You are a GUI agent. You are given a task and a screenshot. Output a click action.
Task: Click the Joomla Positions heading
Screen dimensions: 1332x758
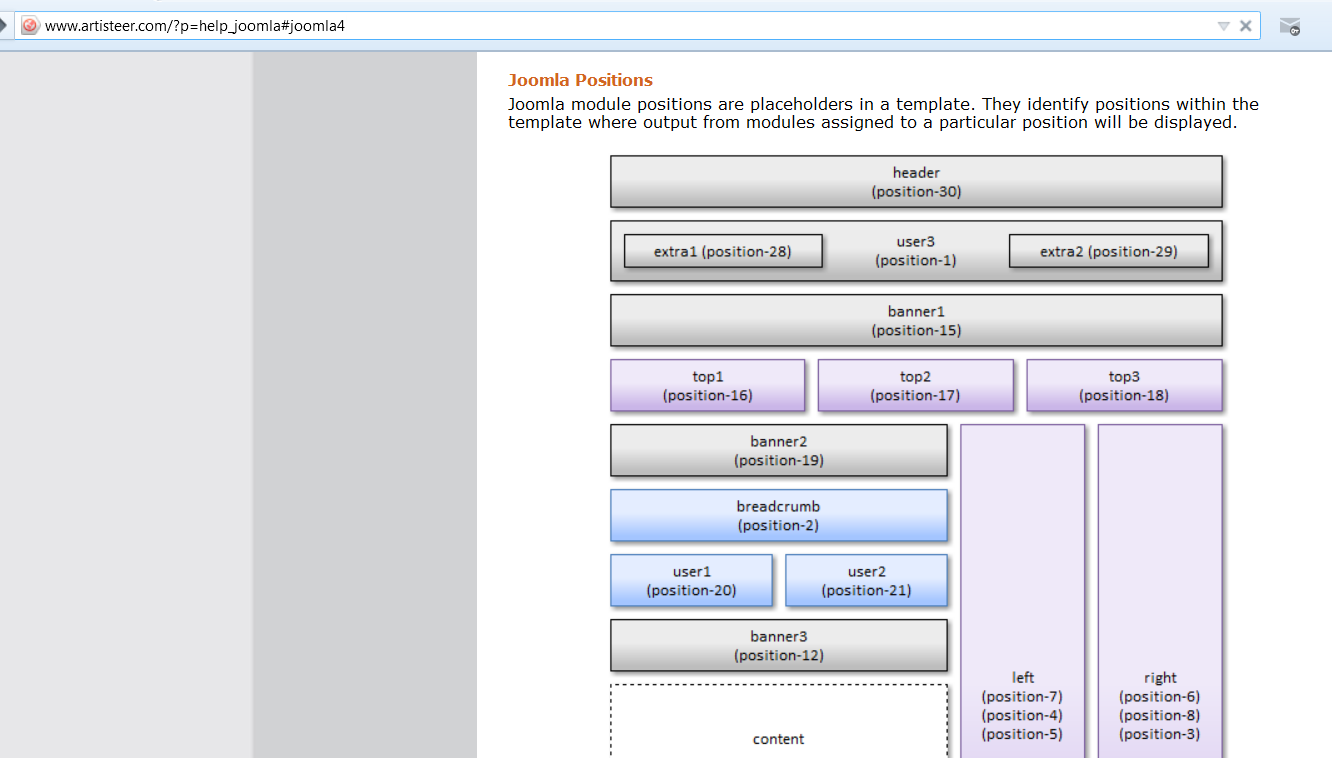click(580, 80)
